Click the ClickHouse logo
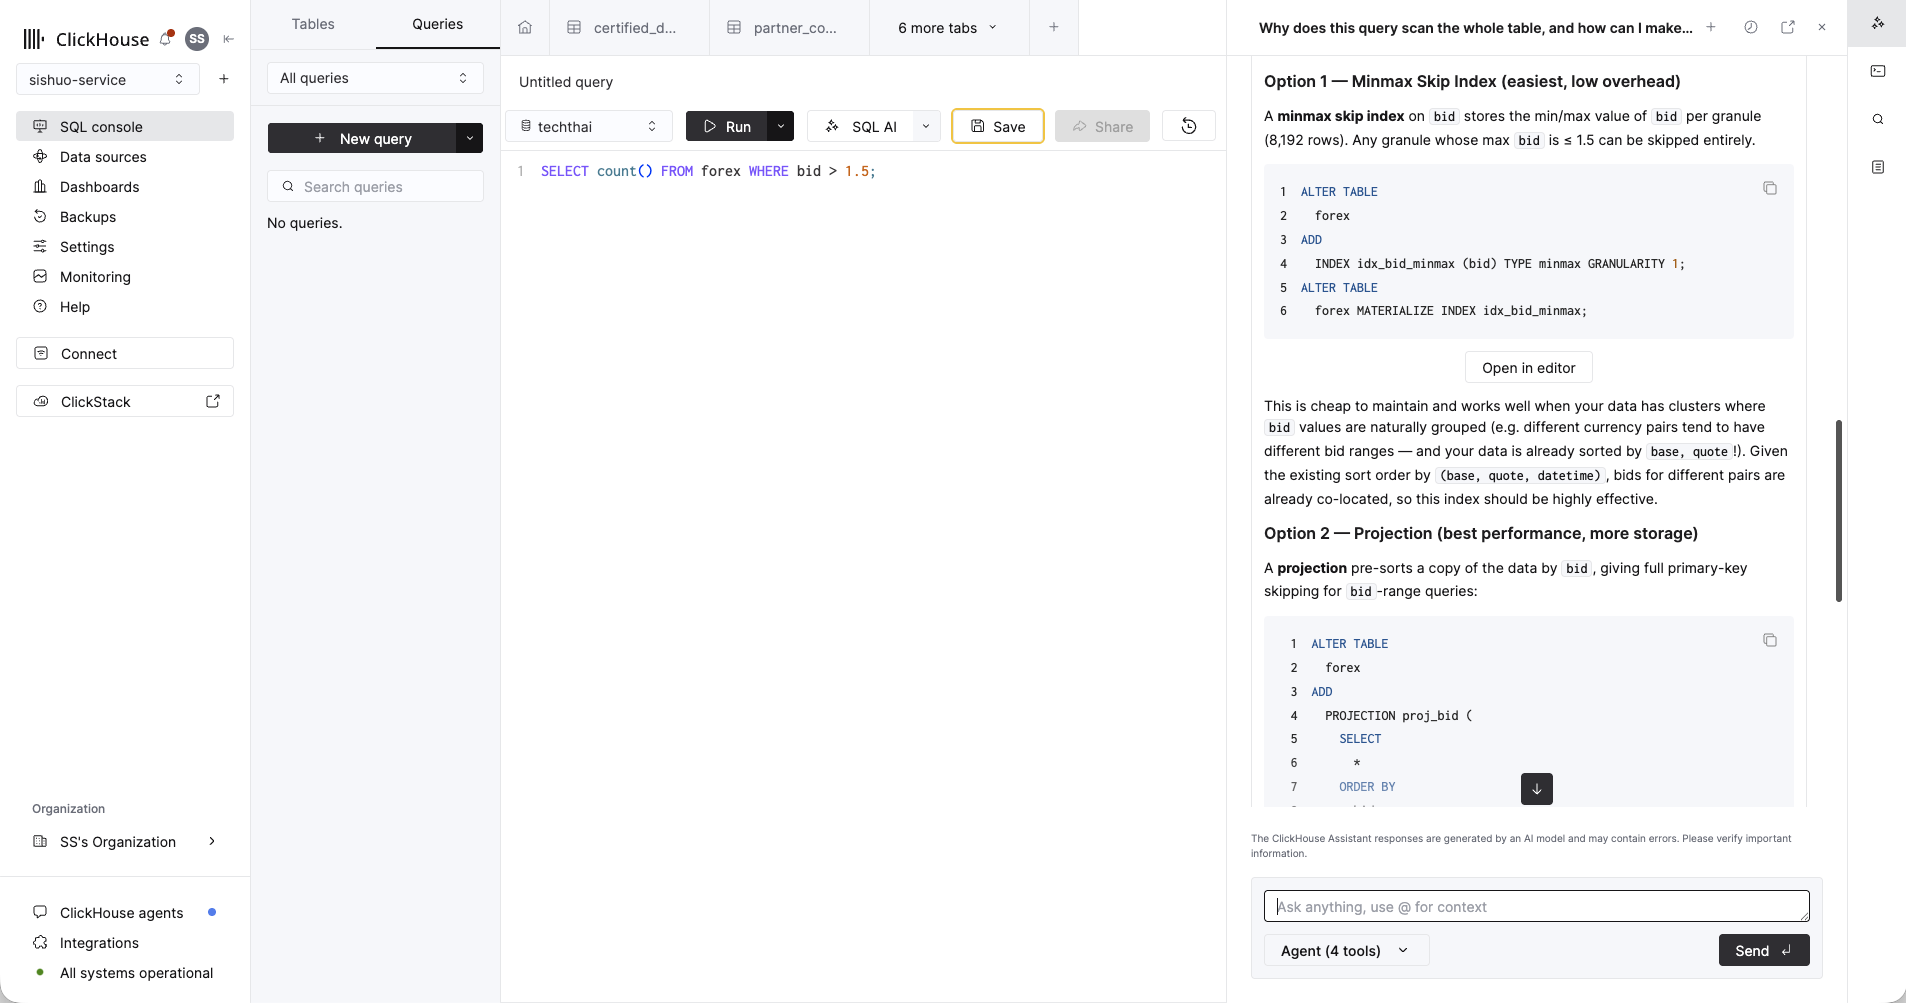 coord(85,39)
